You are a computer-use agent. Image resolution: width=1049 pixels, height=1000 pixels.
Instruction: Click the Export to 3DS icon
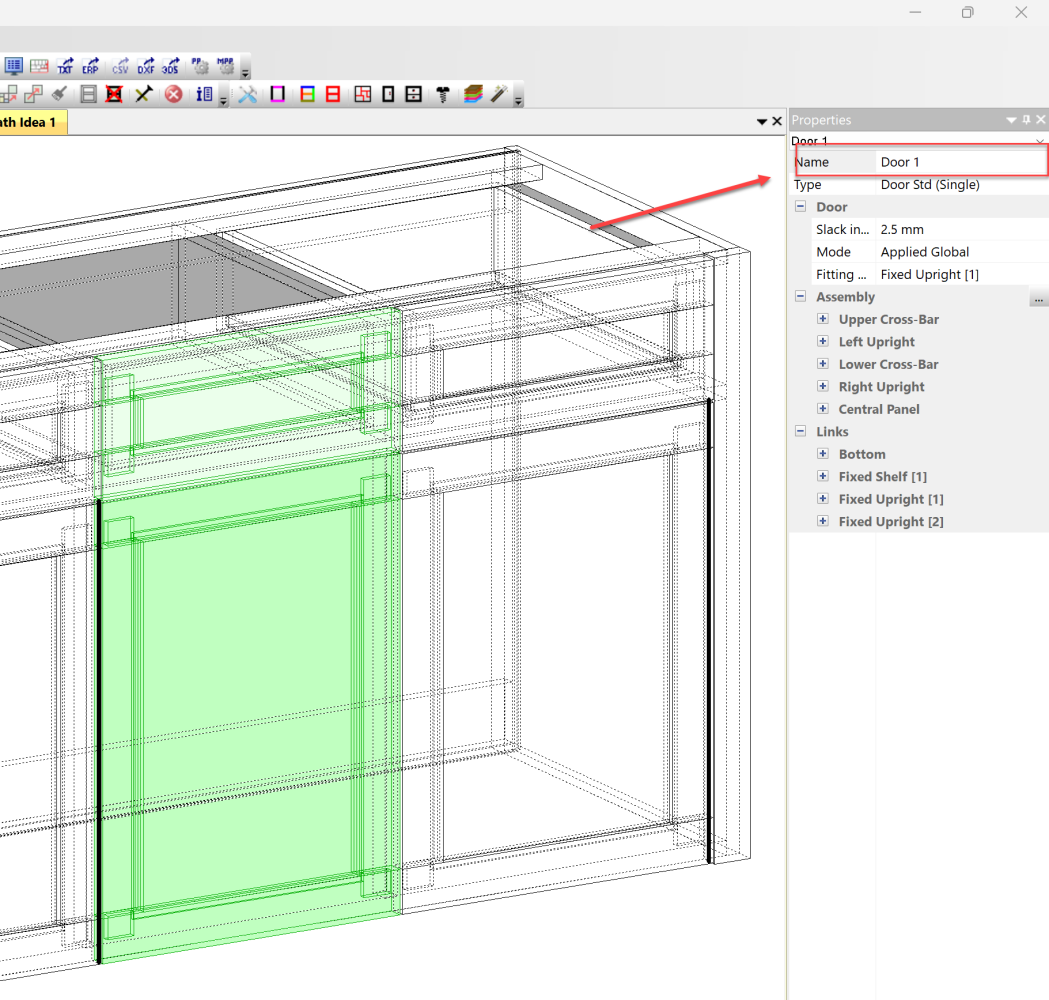(x=171, y=67)
